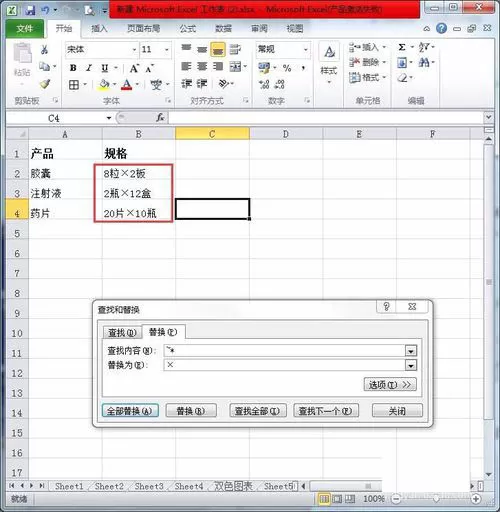The image size is (500, 512).
Task: Click the Excel Help question icon
Action: (441, 28)
